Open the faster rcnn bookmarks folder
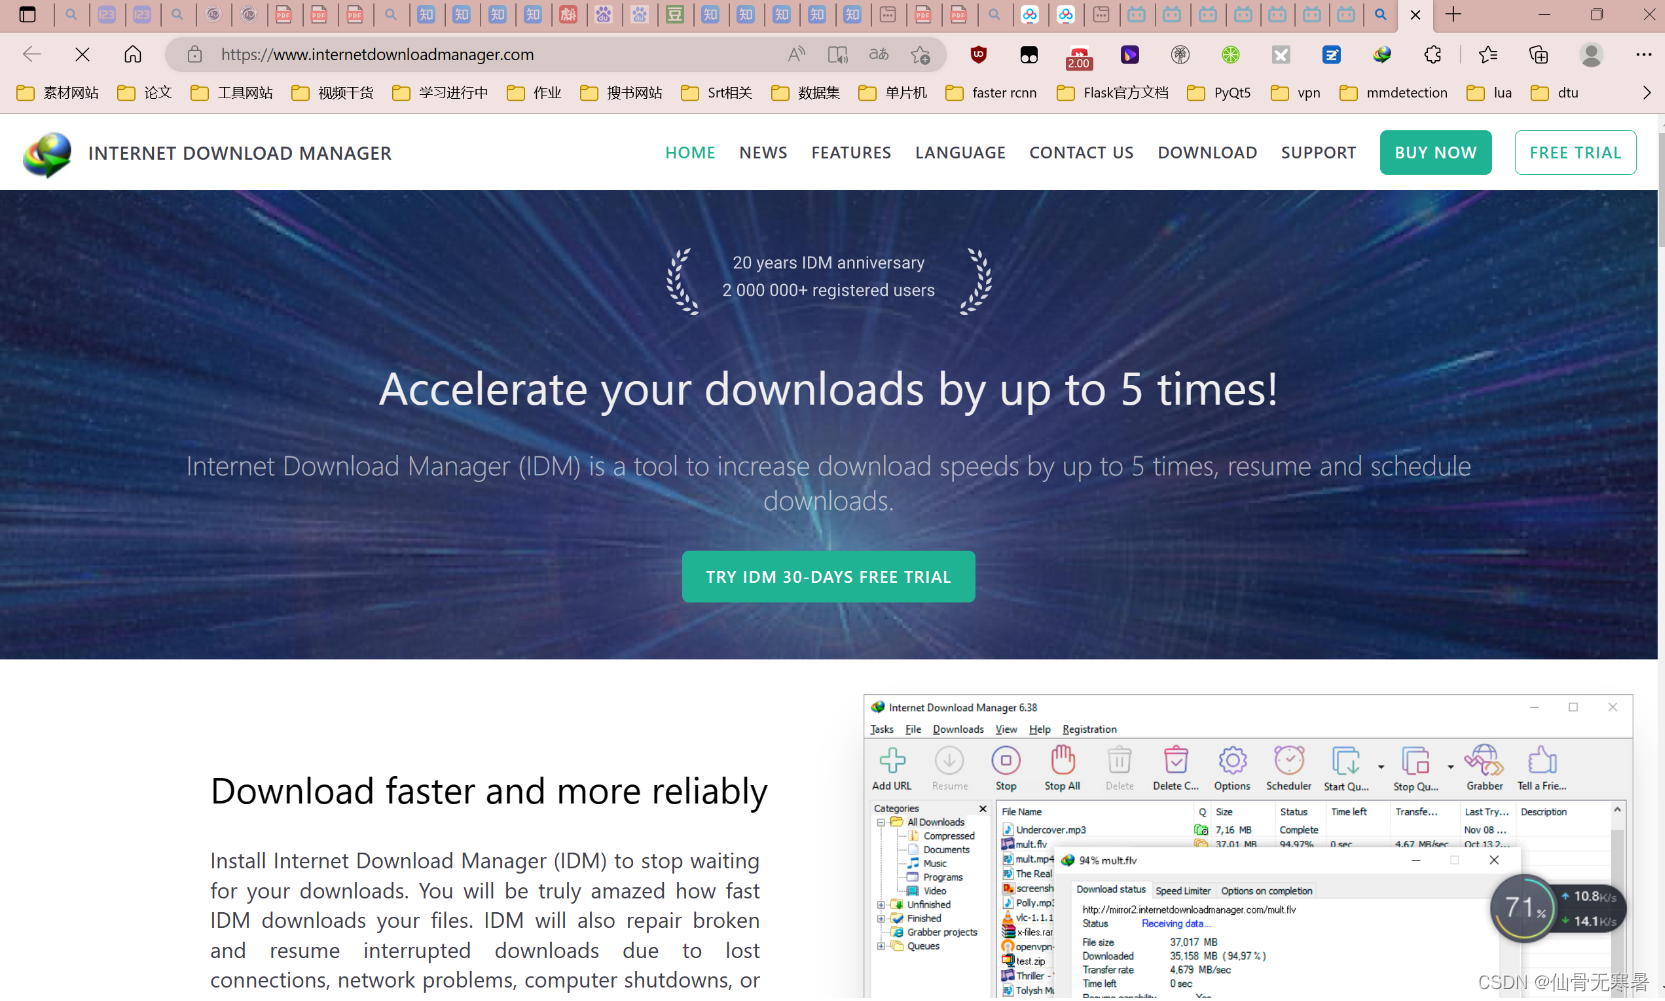 tap(992, 92)
